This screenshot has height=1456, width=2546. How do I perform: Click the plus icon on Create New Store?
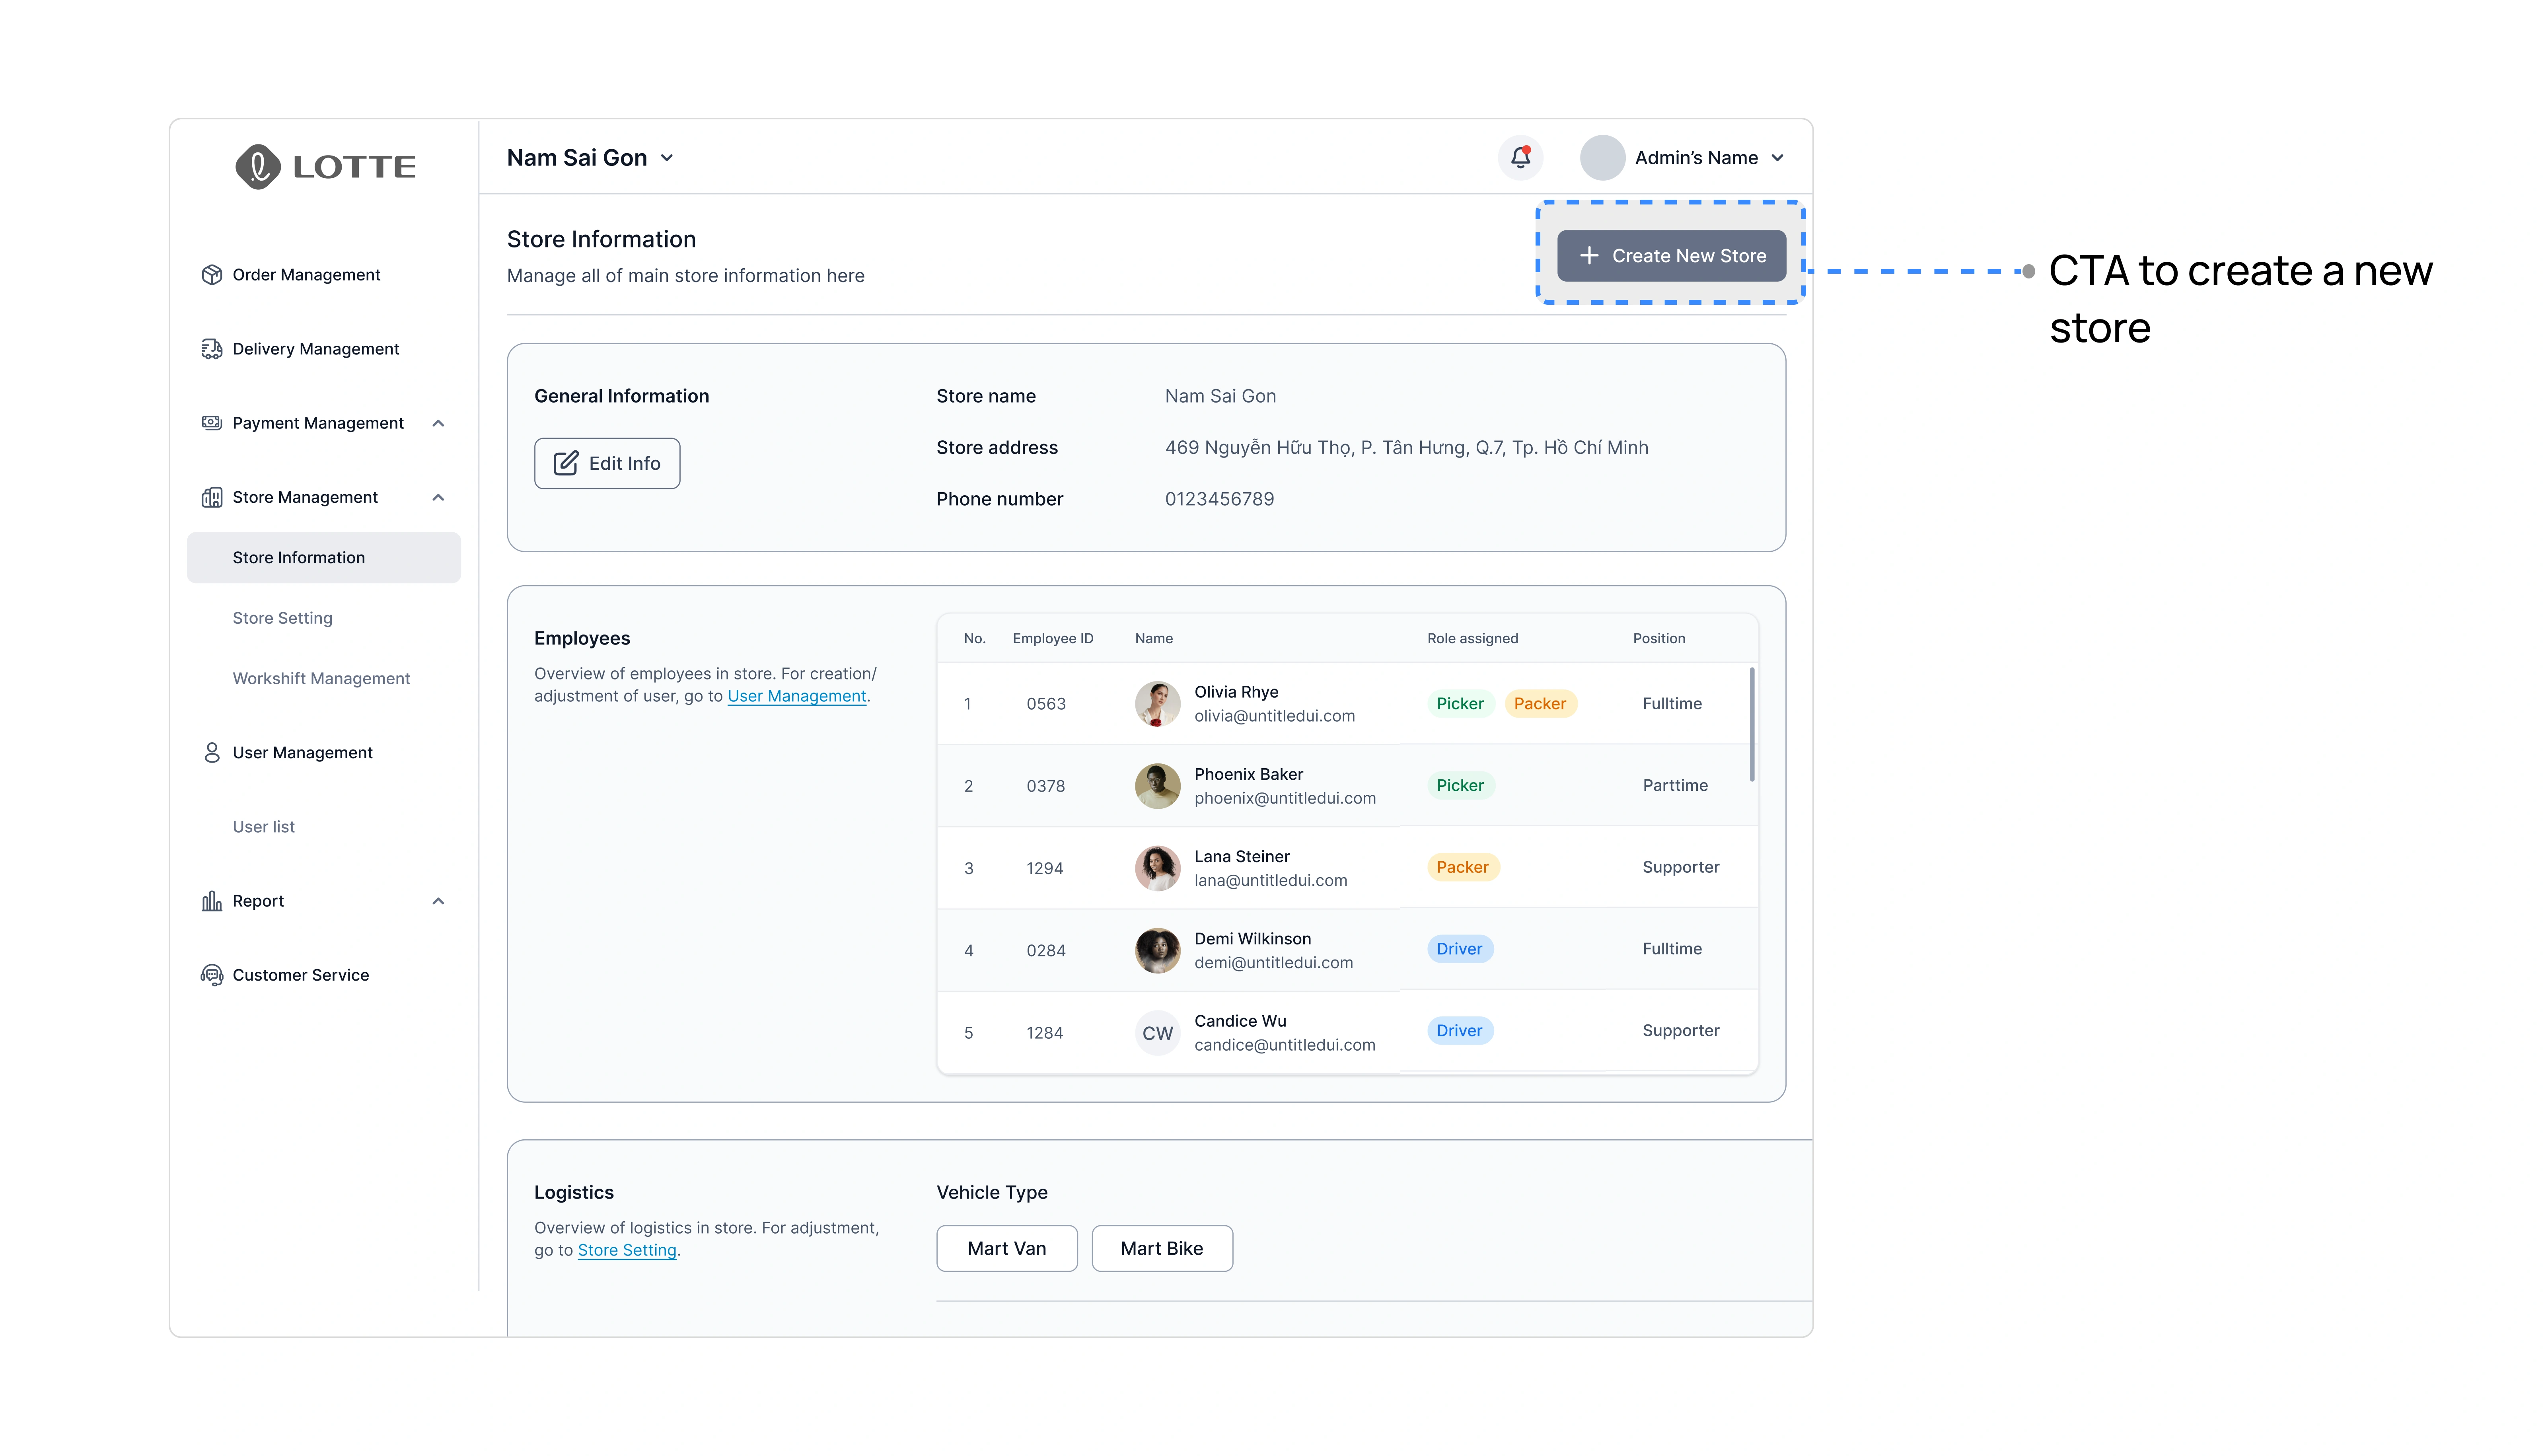[1588, 256]
